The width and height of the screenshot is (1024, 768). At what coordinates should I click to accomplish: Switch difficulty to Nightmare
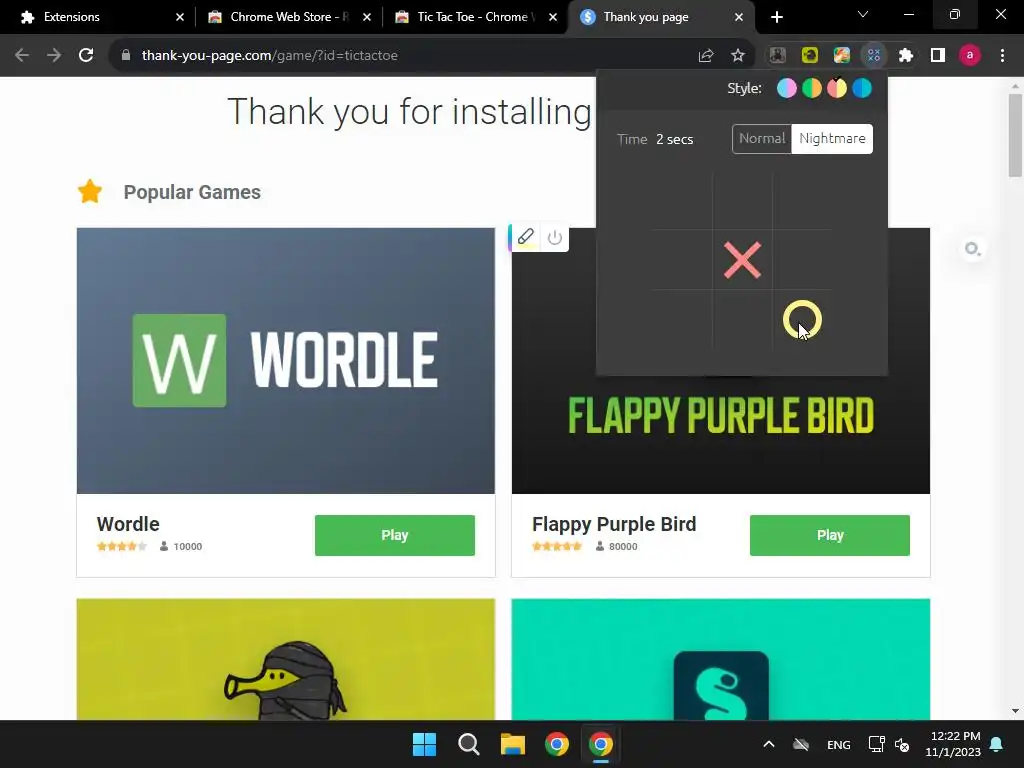(x=832, y=138)
